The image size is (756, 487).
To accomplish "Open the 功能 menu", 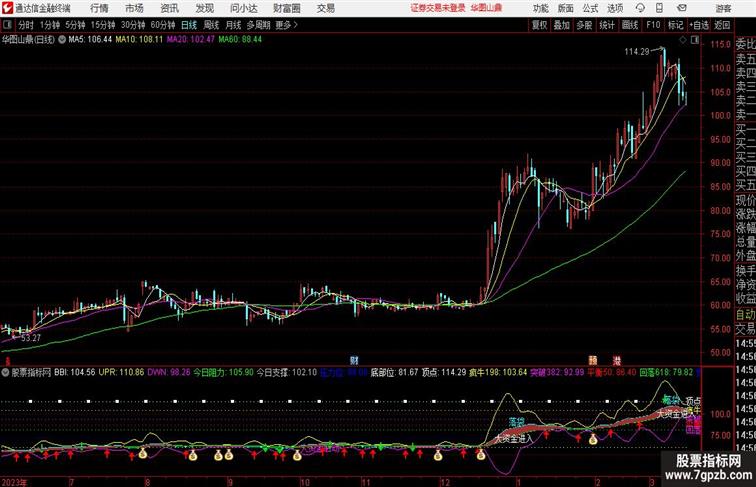I will 540,8.
